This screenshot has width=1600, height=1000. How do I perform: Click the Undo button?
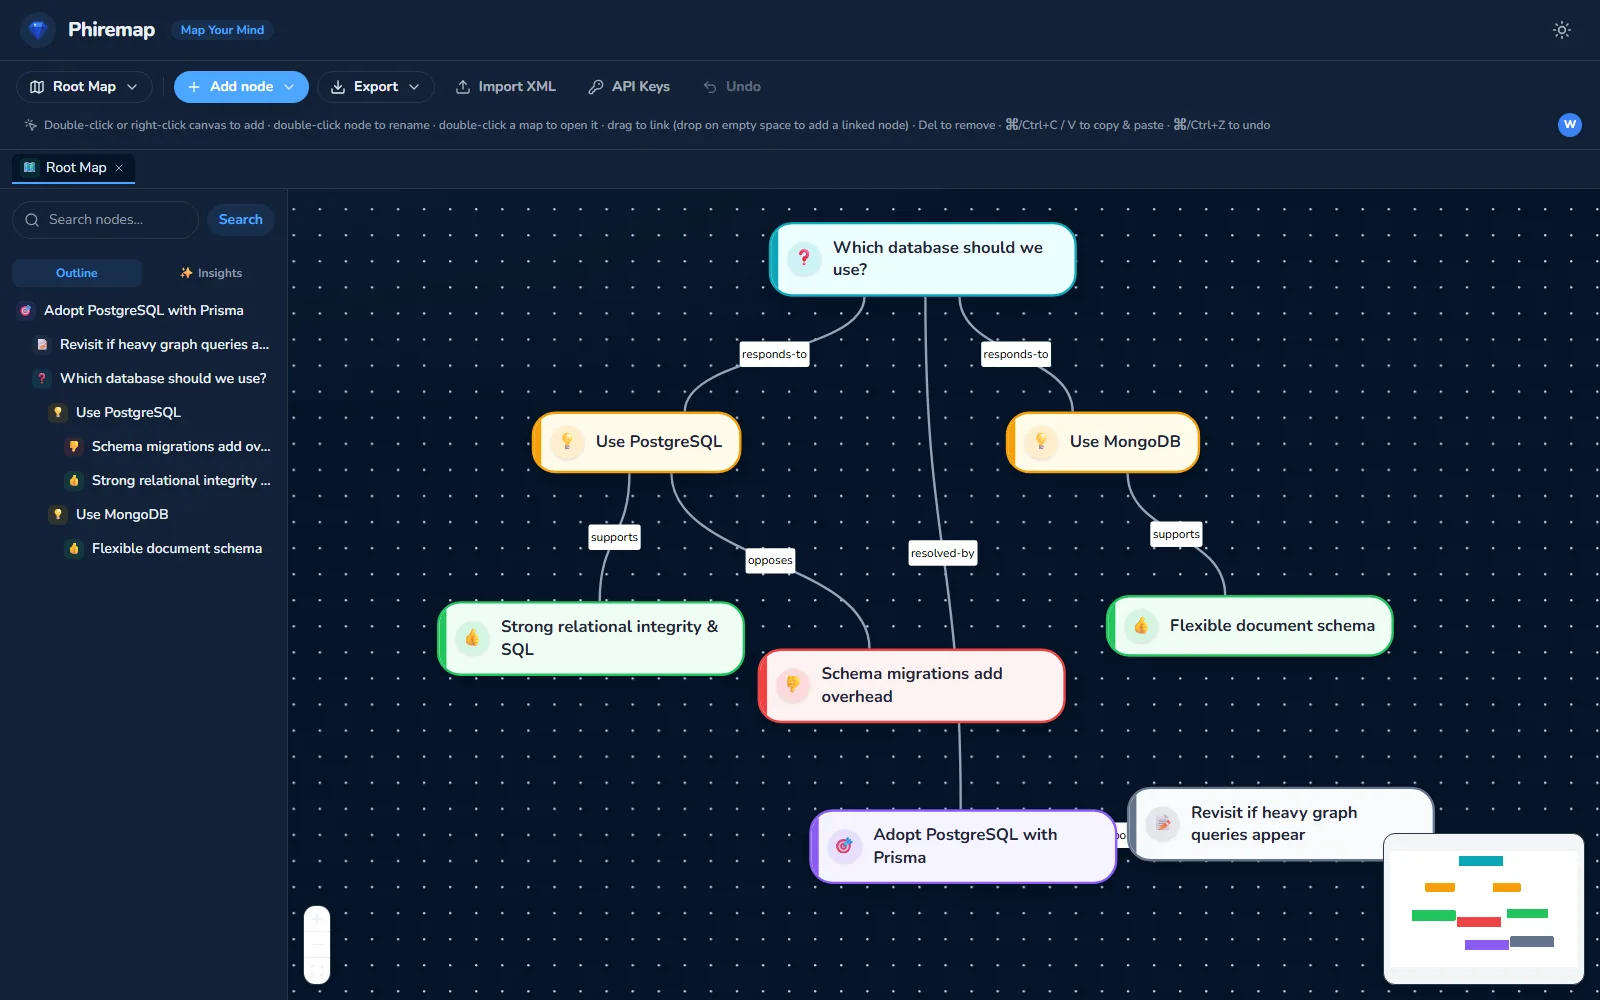point(732,87)
